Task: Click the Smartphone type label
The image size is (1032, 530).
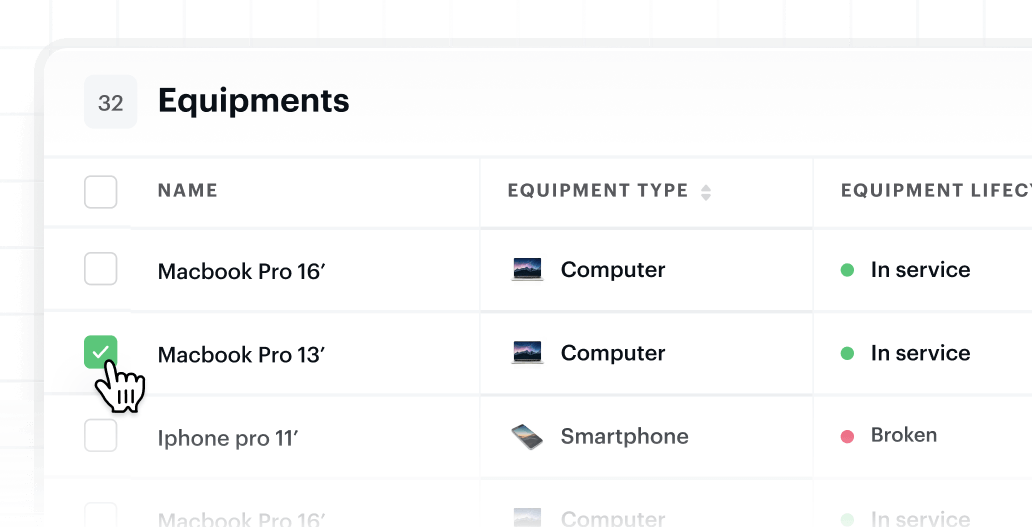Action: coord(625,436)
